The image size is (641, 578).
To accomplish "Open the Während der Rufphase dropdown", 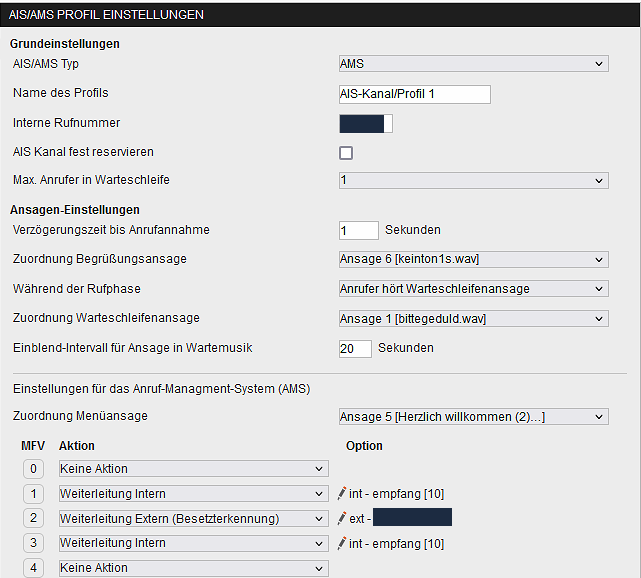I will (473, 289).
